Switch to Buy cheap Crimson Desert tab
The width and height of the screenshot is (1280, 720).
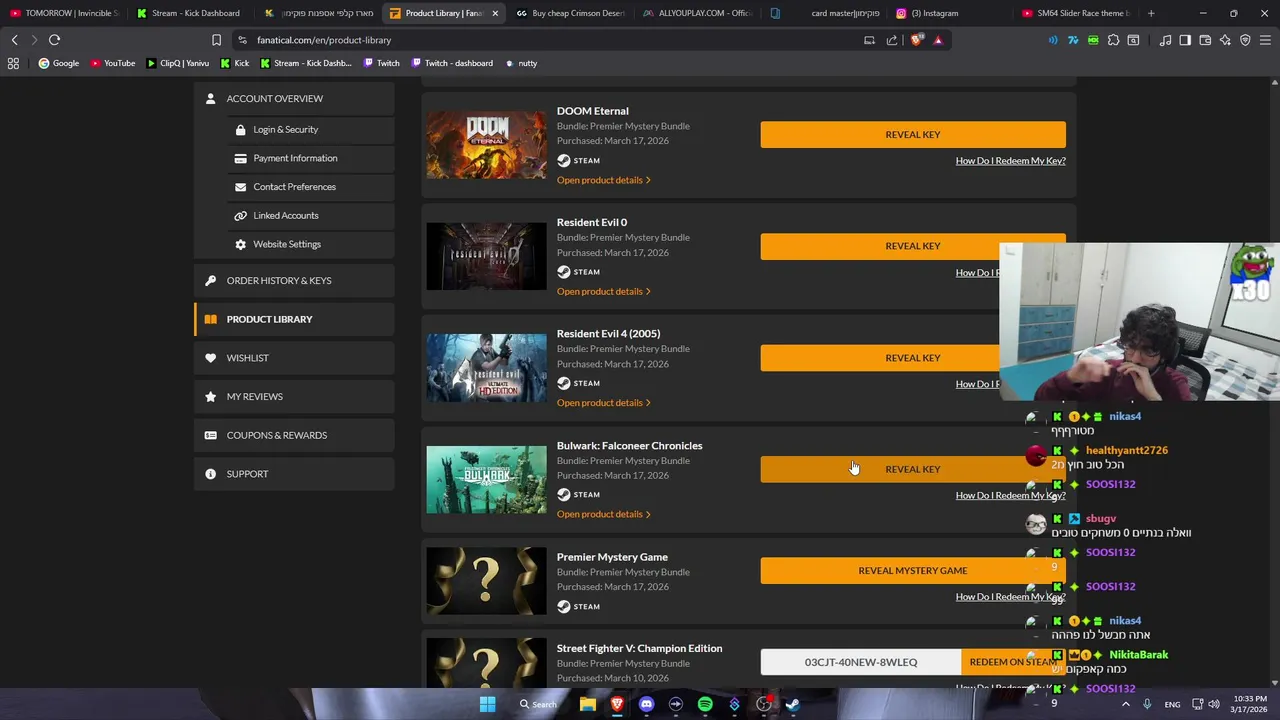(x=571, y=13)
